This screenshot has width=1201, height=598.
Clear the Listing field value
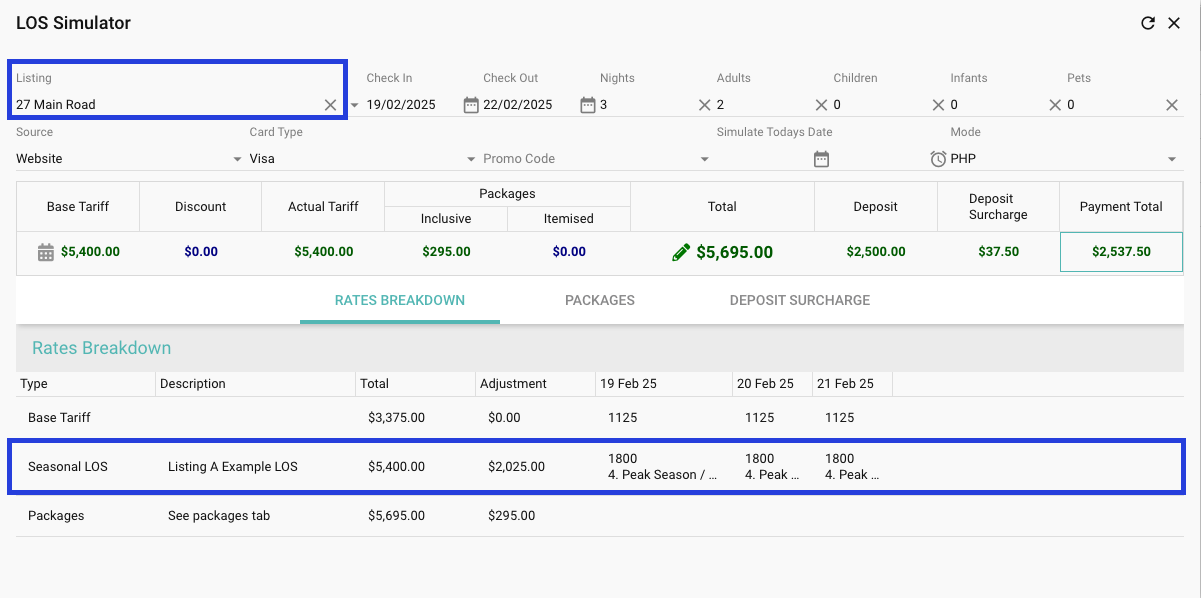(330, 105)
